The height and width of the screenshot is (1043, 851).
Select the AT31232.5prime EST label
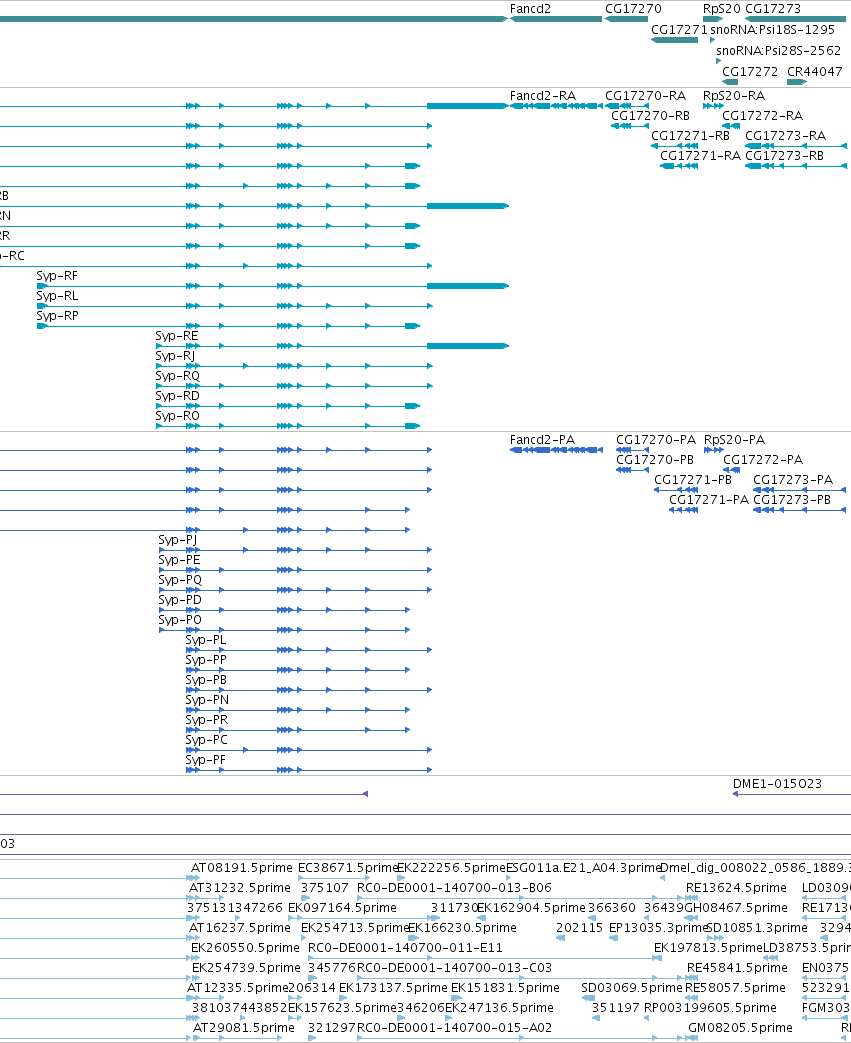point(240,888)
